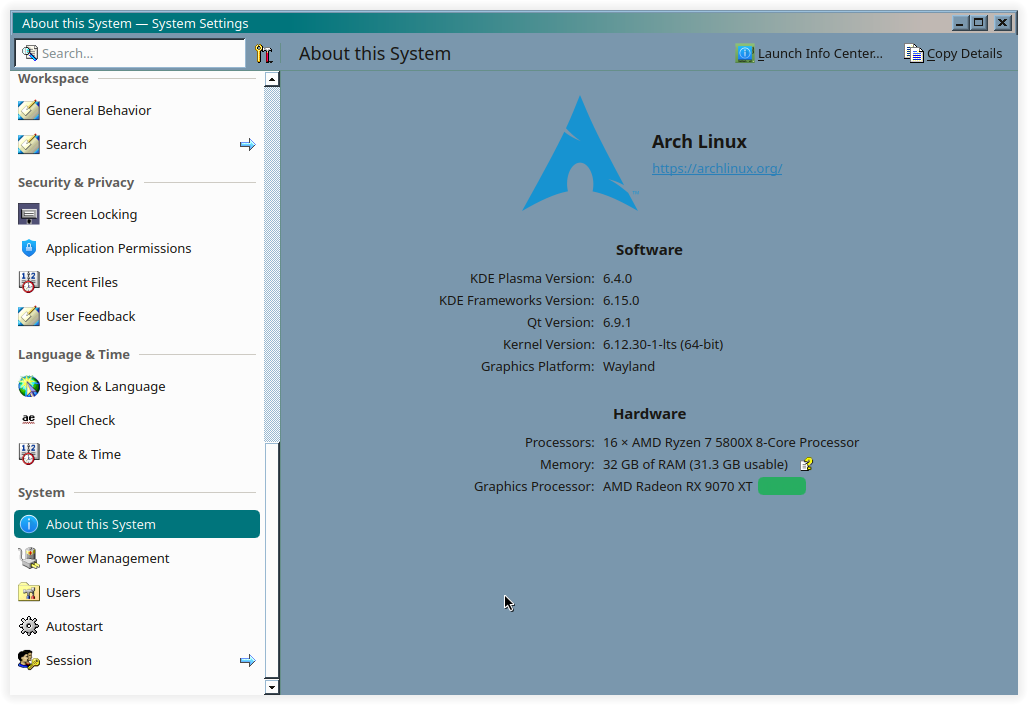Click the AMD Ryzen 7 5800X processor text
Screen dimensions: 1028x705
[730, 443]
